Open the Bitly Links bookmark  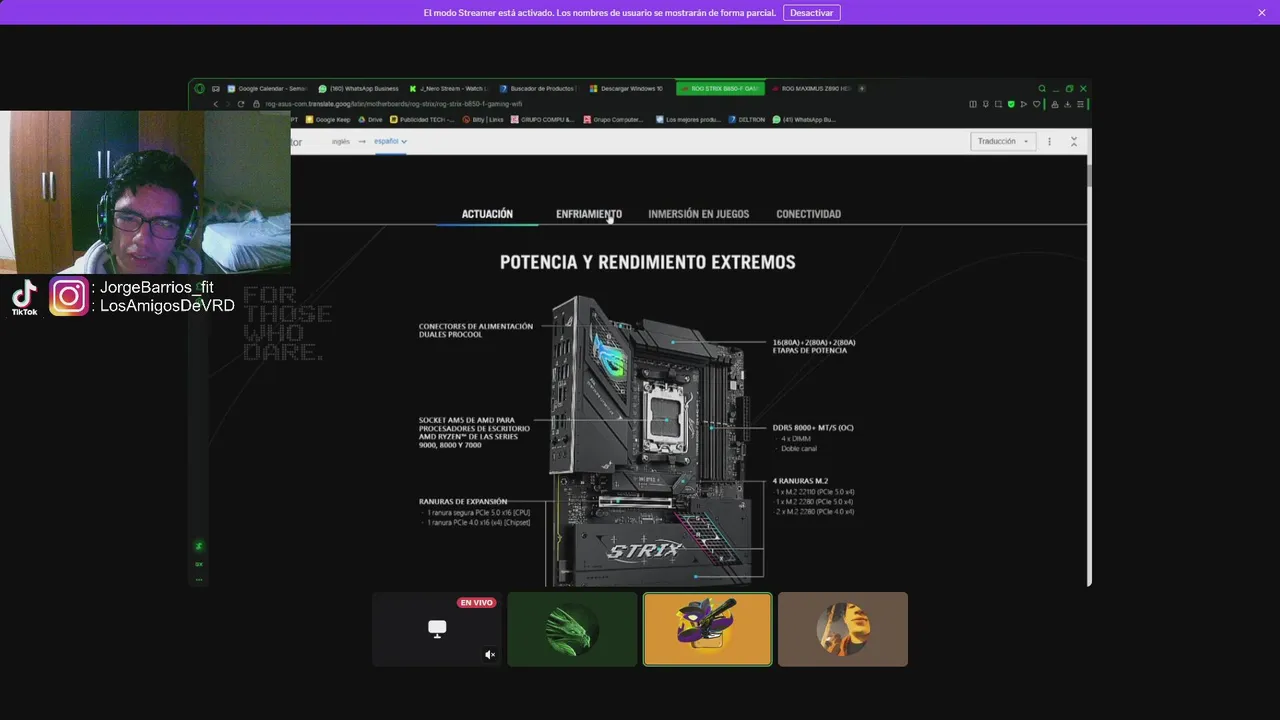coord(484,119)
